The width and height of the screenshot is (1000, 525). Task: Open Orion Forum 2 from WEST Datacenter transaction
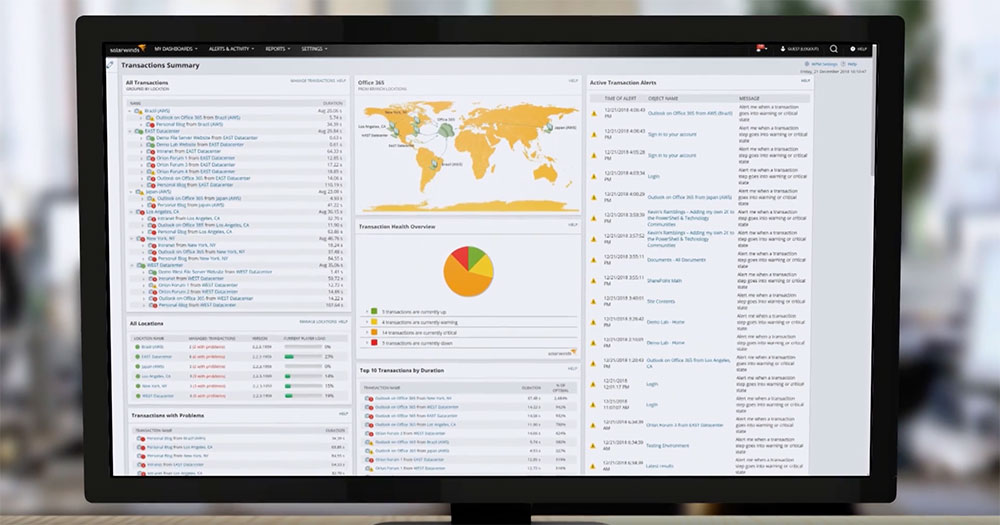(x=198, y=292)
